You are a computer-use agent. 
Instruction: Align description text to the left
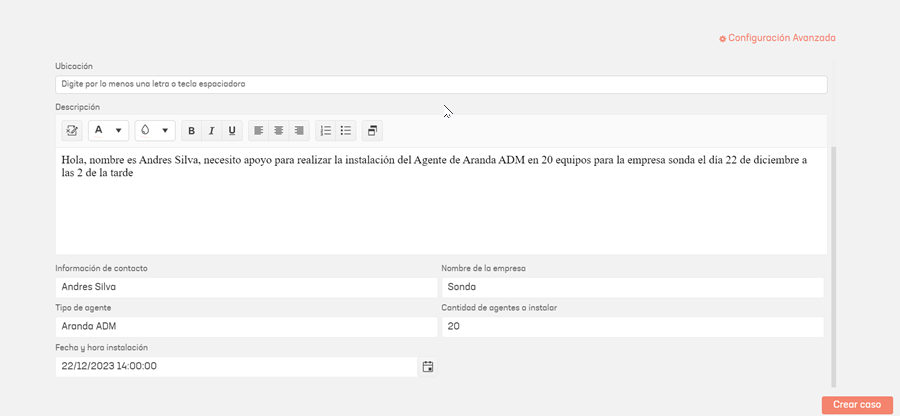[x=259, y=131]
